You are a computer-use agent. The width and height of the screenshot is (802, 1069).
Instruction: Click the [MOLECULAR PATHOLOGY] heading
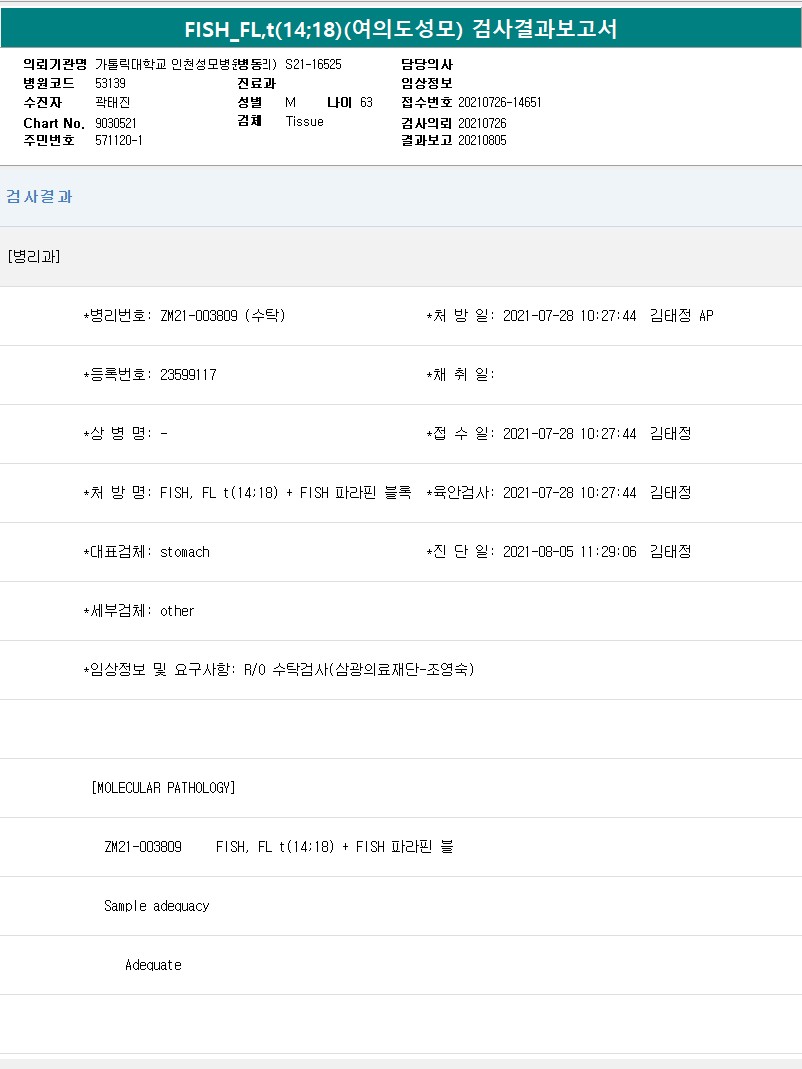click(163, 787)
